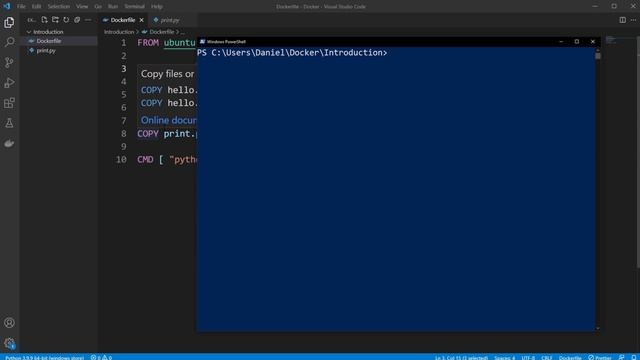Viewport: 640px width, 360px height.
Task: Click Online documentation link in hover popup
Action: coord(169,120)
